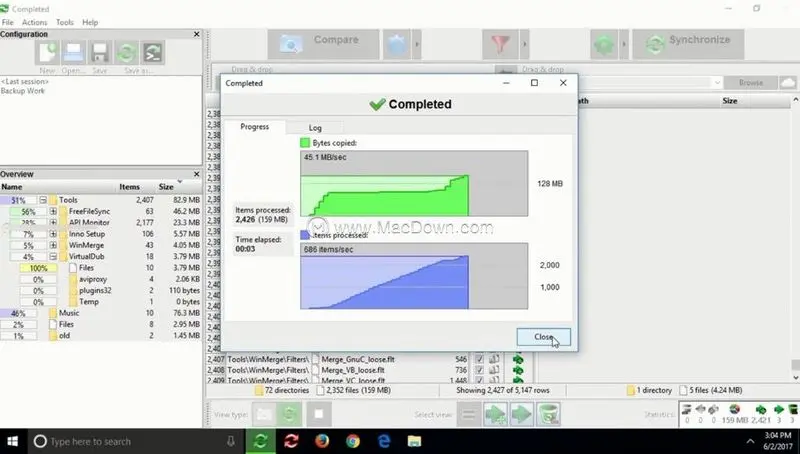Show files to update on right
Screen dimensions: 800x454
point(521,414)
